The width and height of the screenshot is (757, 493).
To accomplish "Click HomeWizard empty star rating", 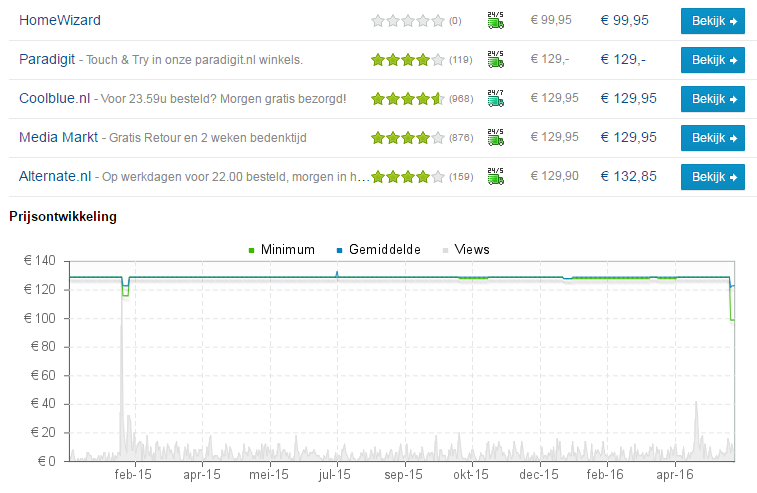I will [408, 21].
